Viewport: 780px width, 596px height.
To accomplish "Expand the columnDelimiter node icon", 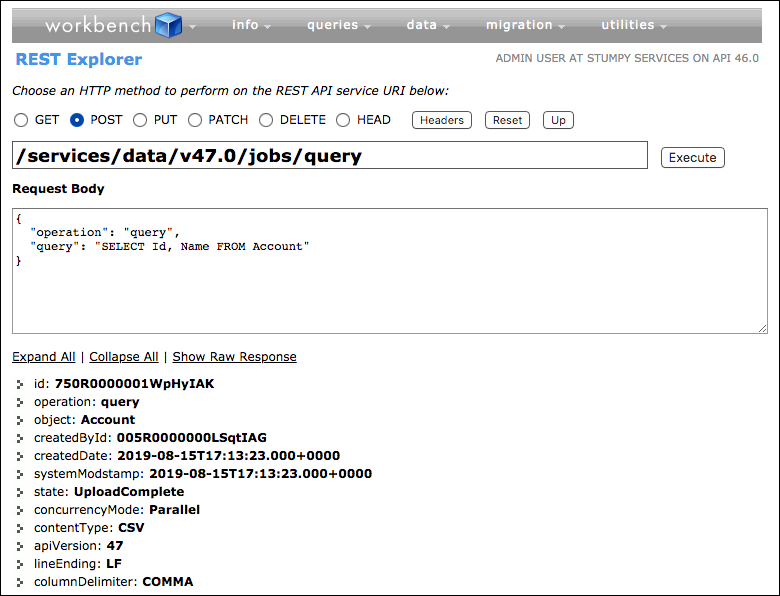I will (x=20, y=582).
